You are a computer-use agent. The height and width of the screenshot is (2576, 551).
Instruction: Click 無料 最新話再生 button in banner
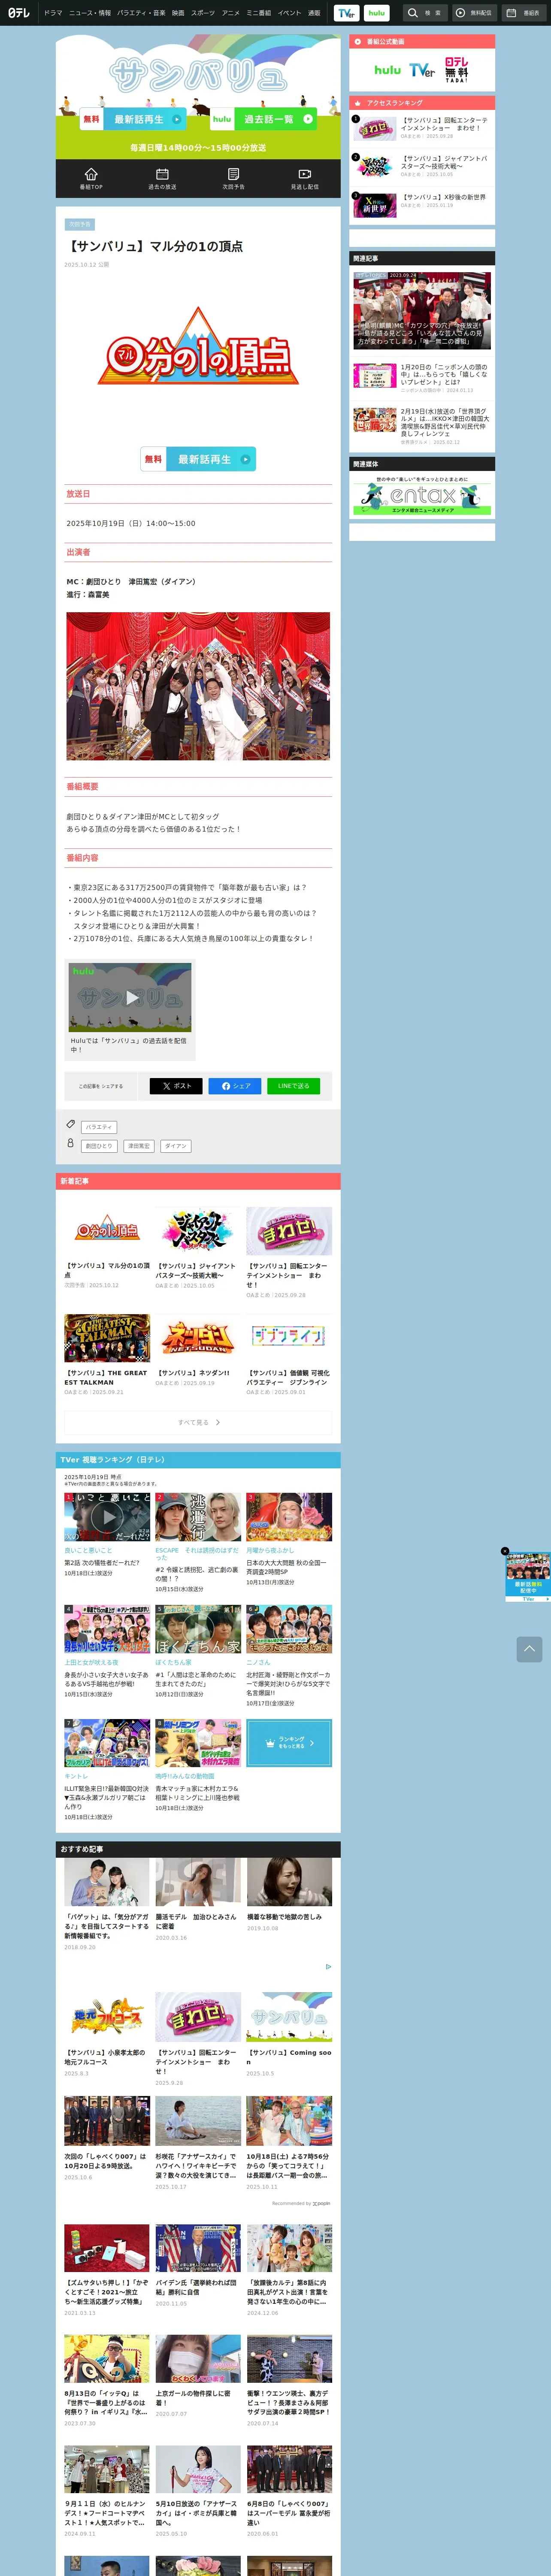[x=133, y=119]
